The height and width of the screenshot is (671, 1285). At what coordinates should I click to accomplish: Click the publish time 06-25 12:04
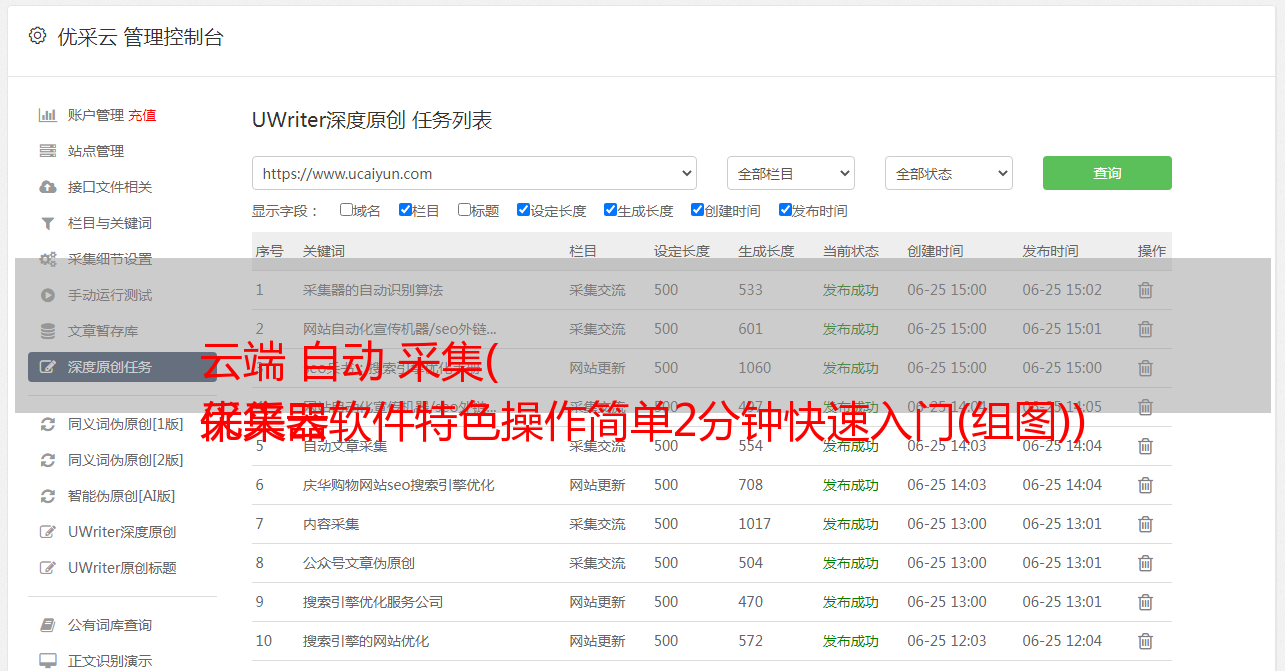click(1062, 641)
